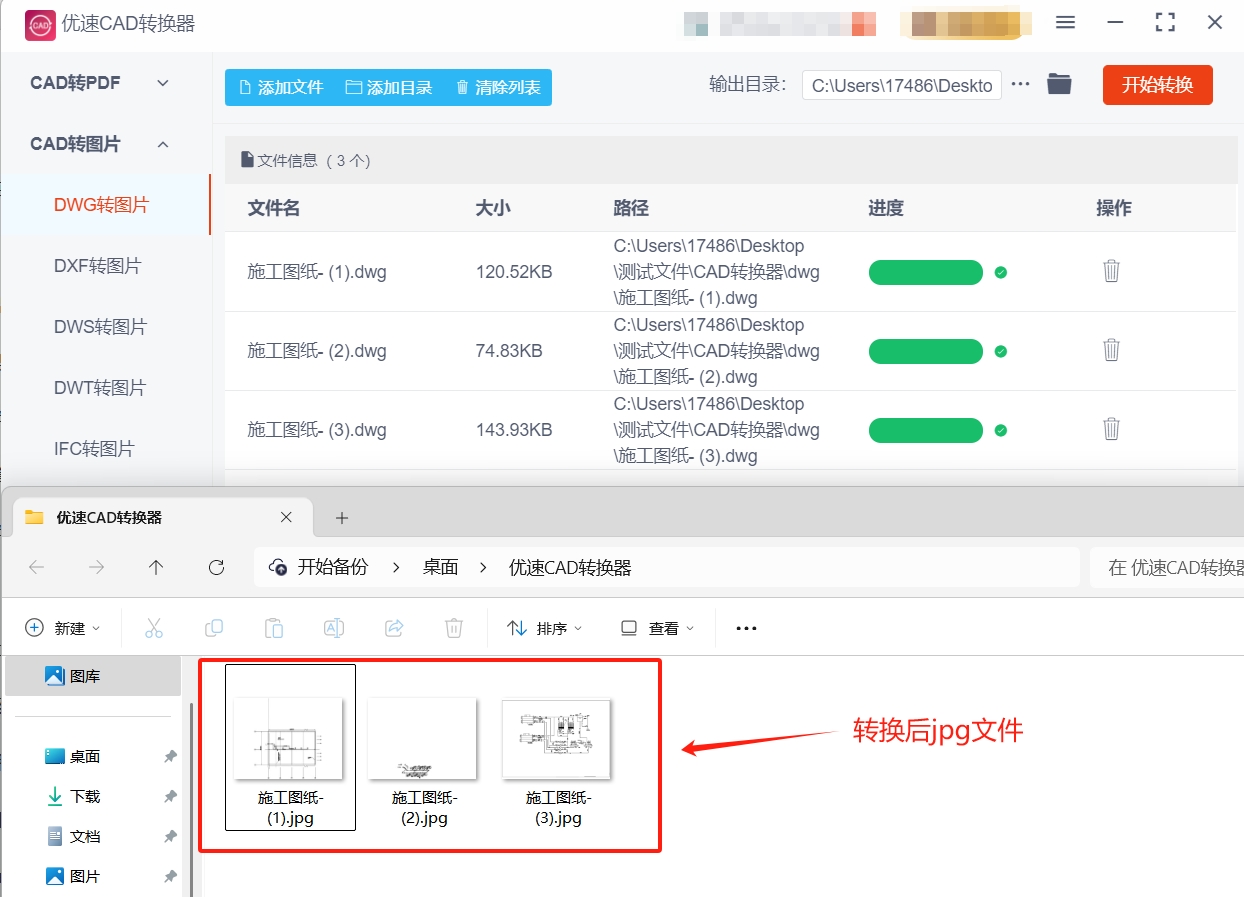
Task: Click the rename icon in Explorer toolbar
Action: (x=334, y=627)
